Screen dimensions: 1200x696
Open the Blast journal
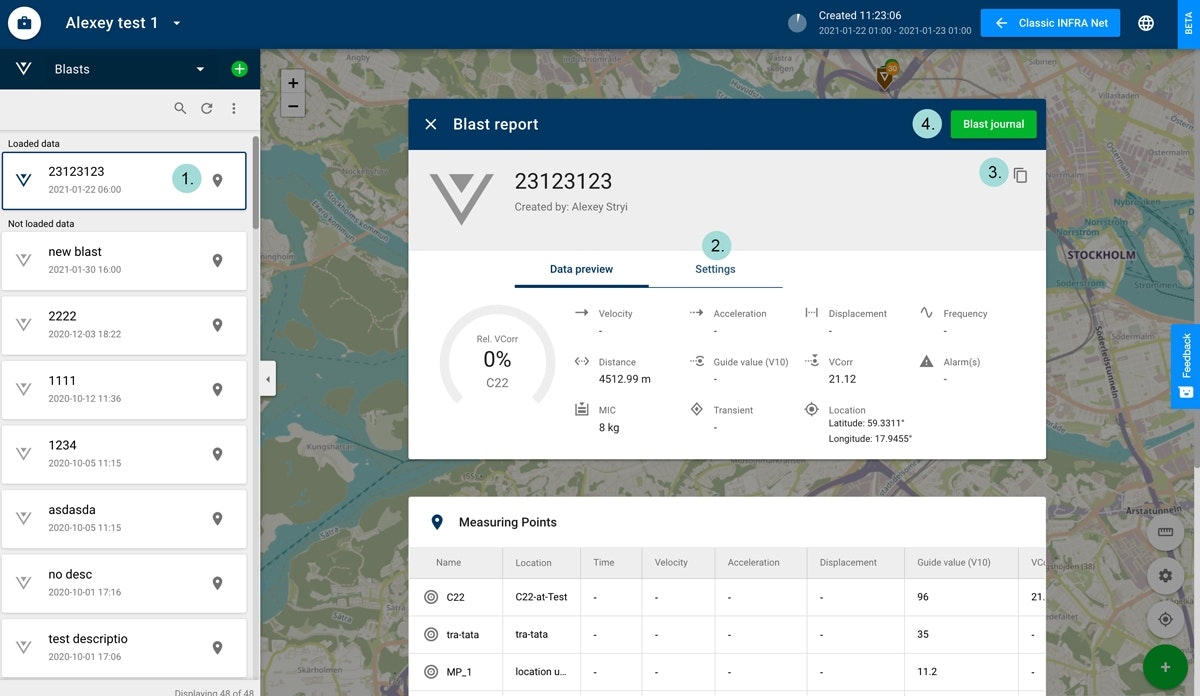993,124
